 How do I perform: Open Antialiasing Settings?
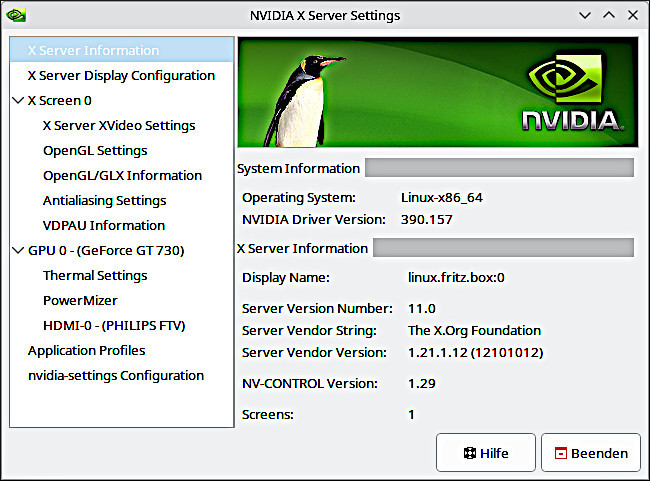click(x=104, y=201)
